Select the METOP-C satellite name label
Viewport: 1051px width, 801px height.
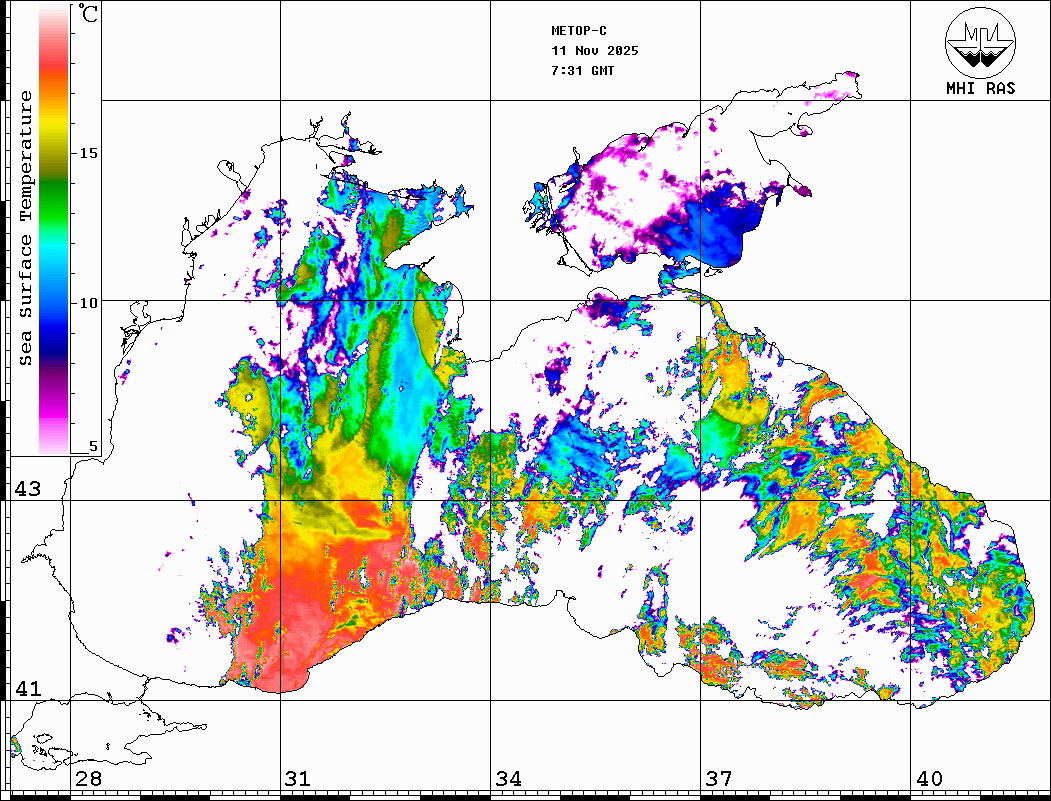[579, 31]
